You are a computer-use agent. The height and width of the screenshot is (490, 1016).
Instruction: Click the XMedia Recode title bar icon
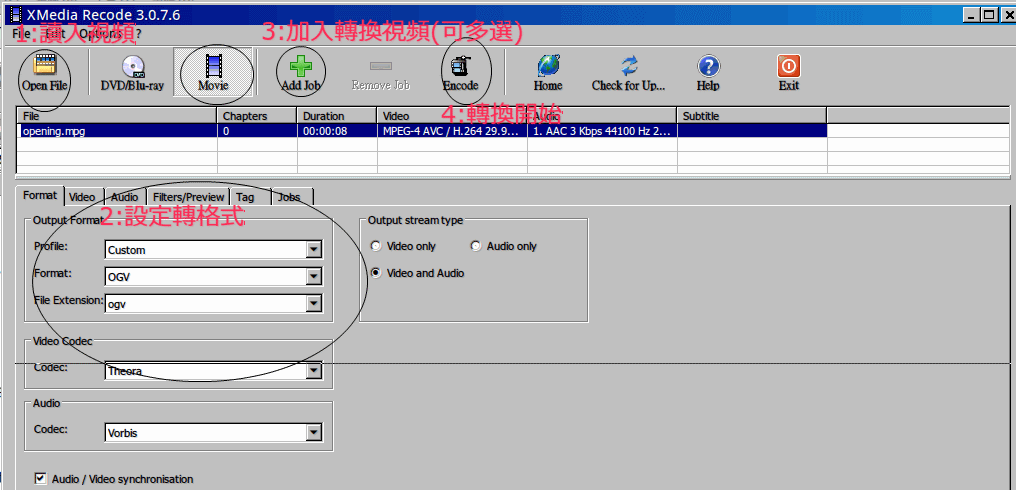click(16, 14)
